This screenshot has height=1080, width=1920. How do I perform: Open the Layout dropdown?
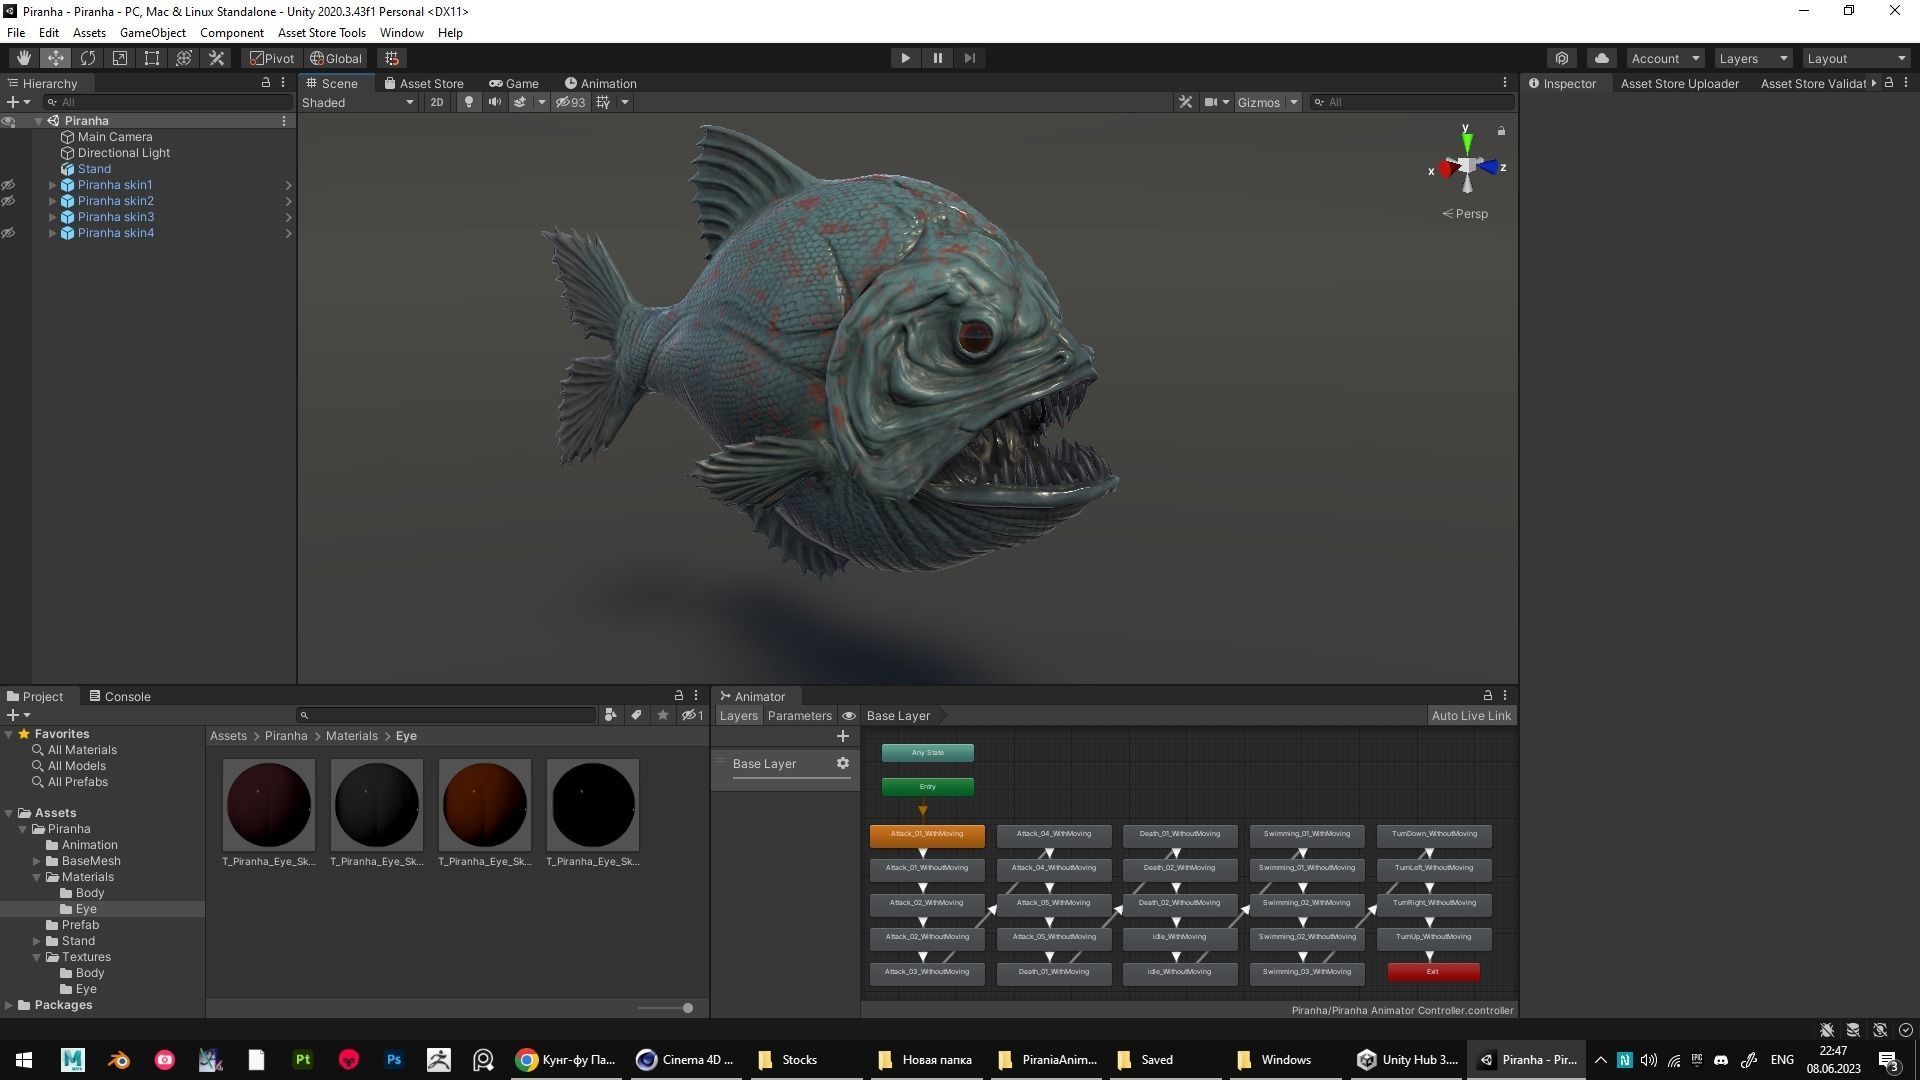[x=1856, y=58]
